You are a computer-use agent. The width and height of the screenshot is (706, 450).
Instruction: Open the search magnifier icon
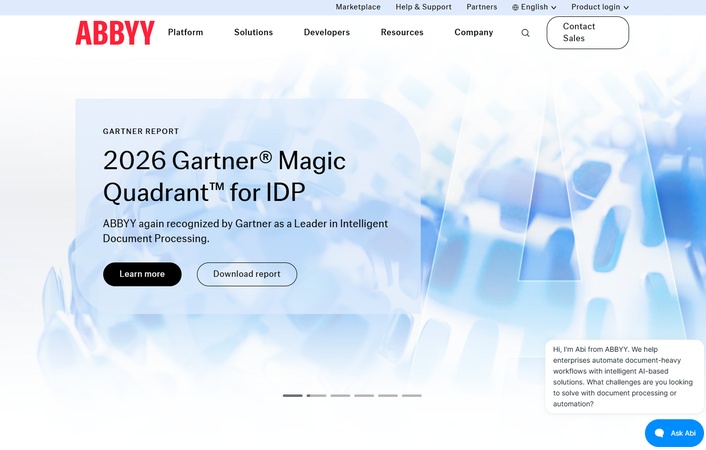point(525,33)
